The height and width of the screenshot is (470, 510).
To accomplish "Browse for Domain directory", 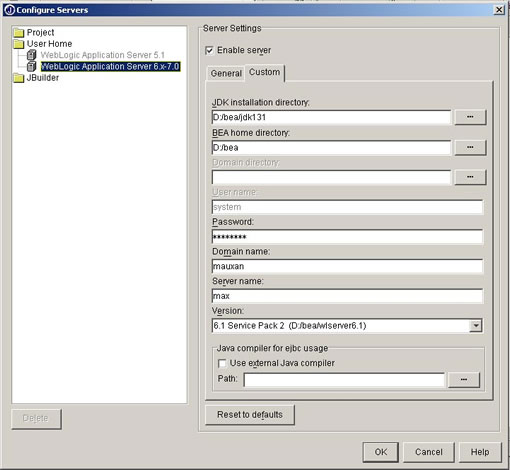I will 470,177.
